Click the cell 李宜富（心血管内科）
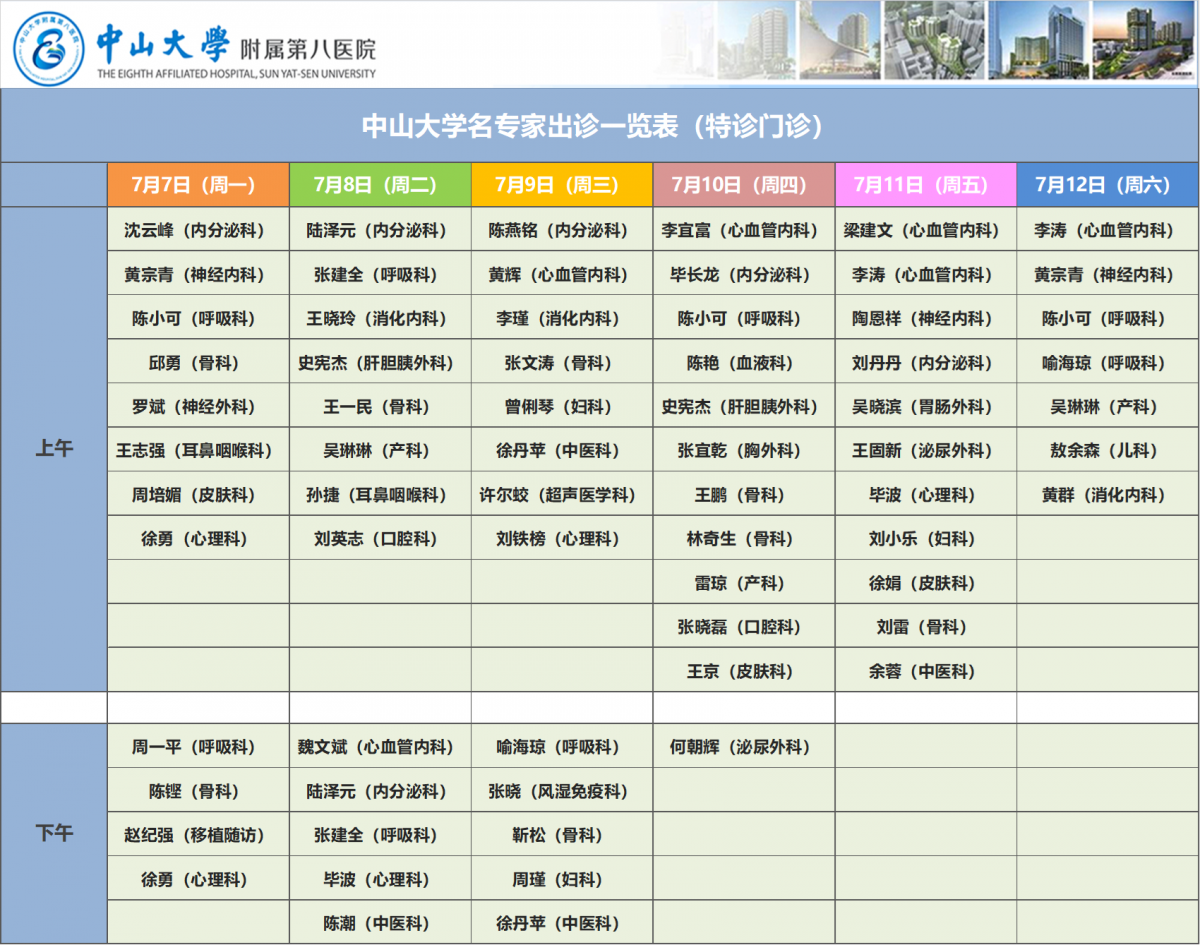 [x=744, y=230]
